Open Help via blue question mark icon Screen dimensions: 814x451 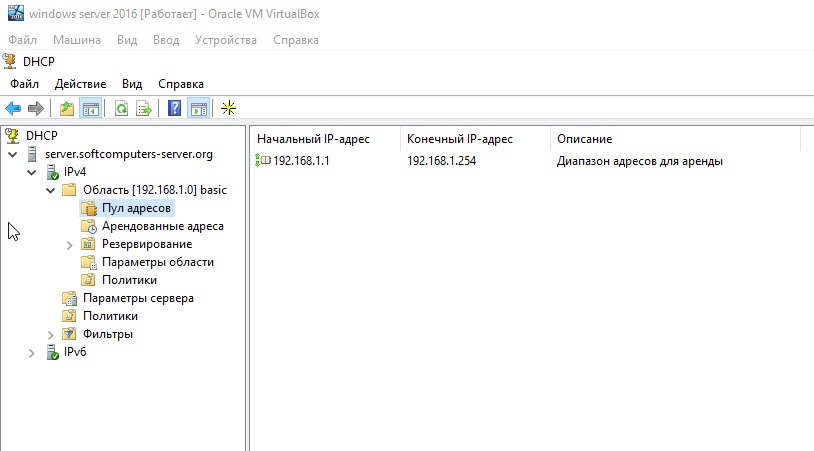pos(175,108)
